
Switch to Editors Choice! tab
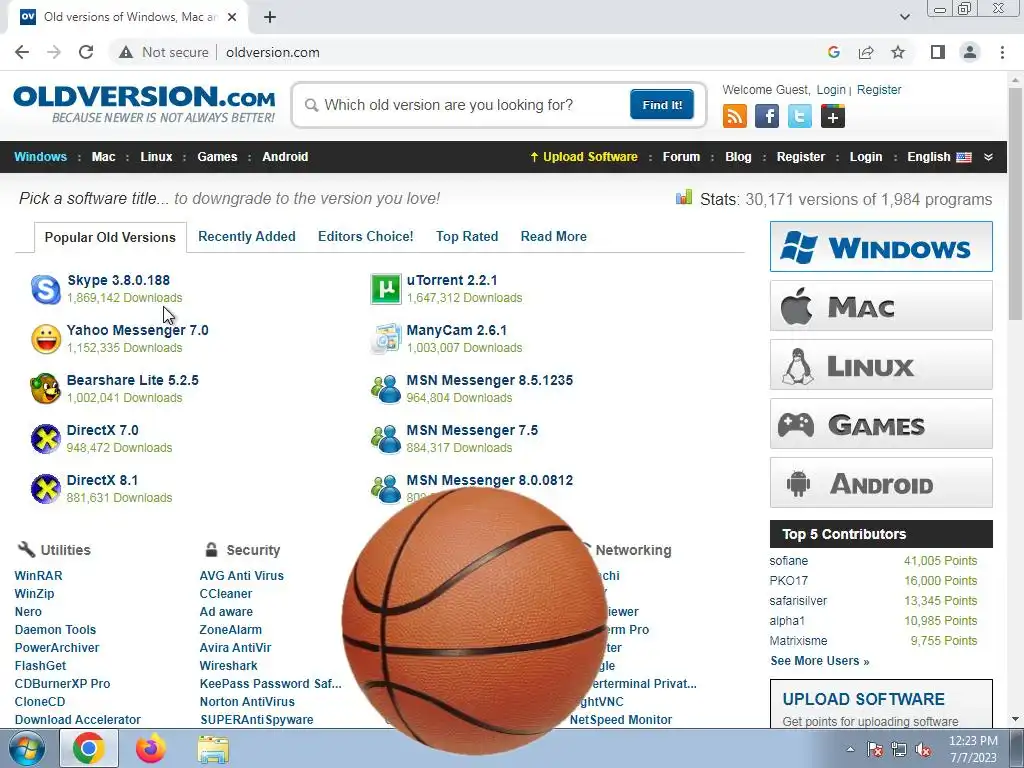(x=366, y=236)
